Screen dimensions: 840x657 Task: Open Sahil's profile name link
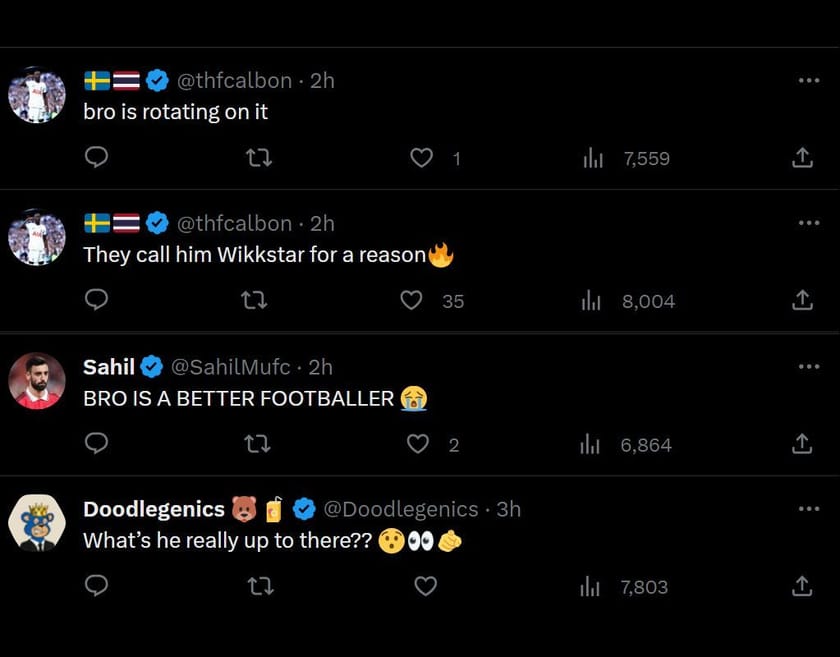(109, 367)
